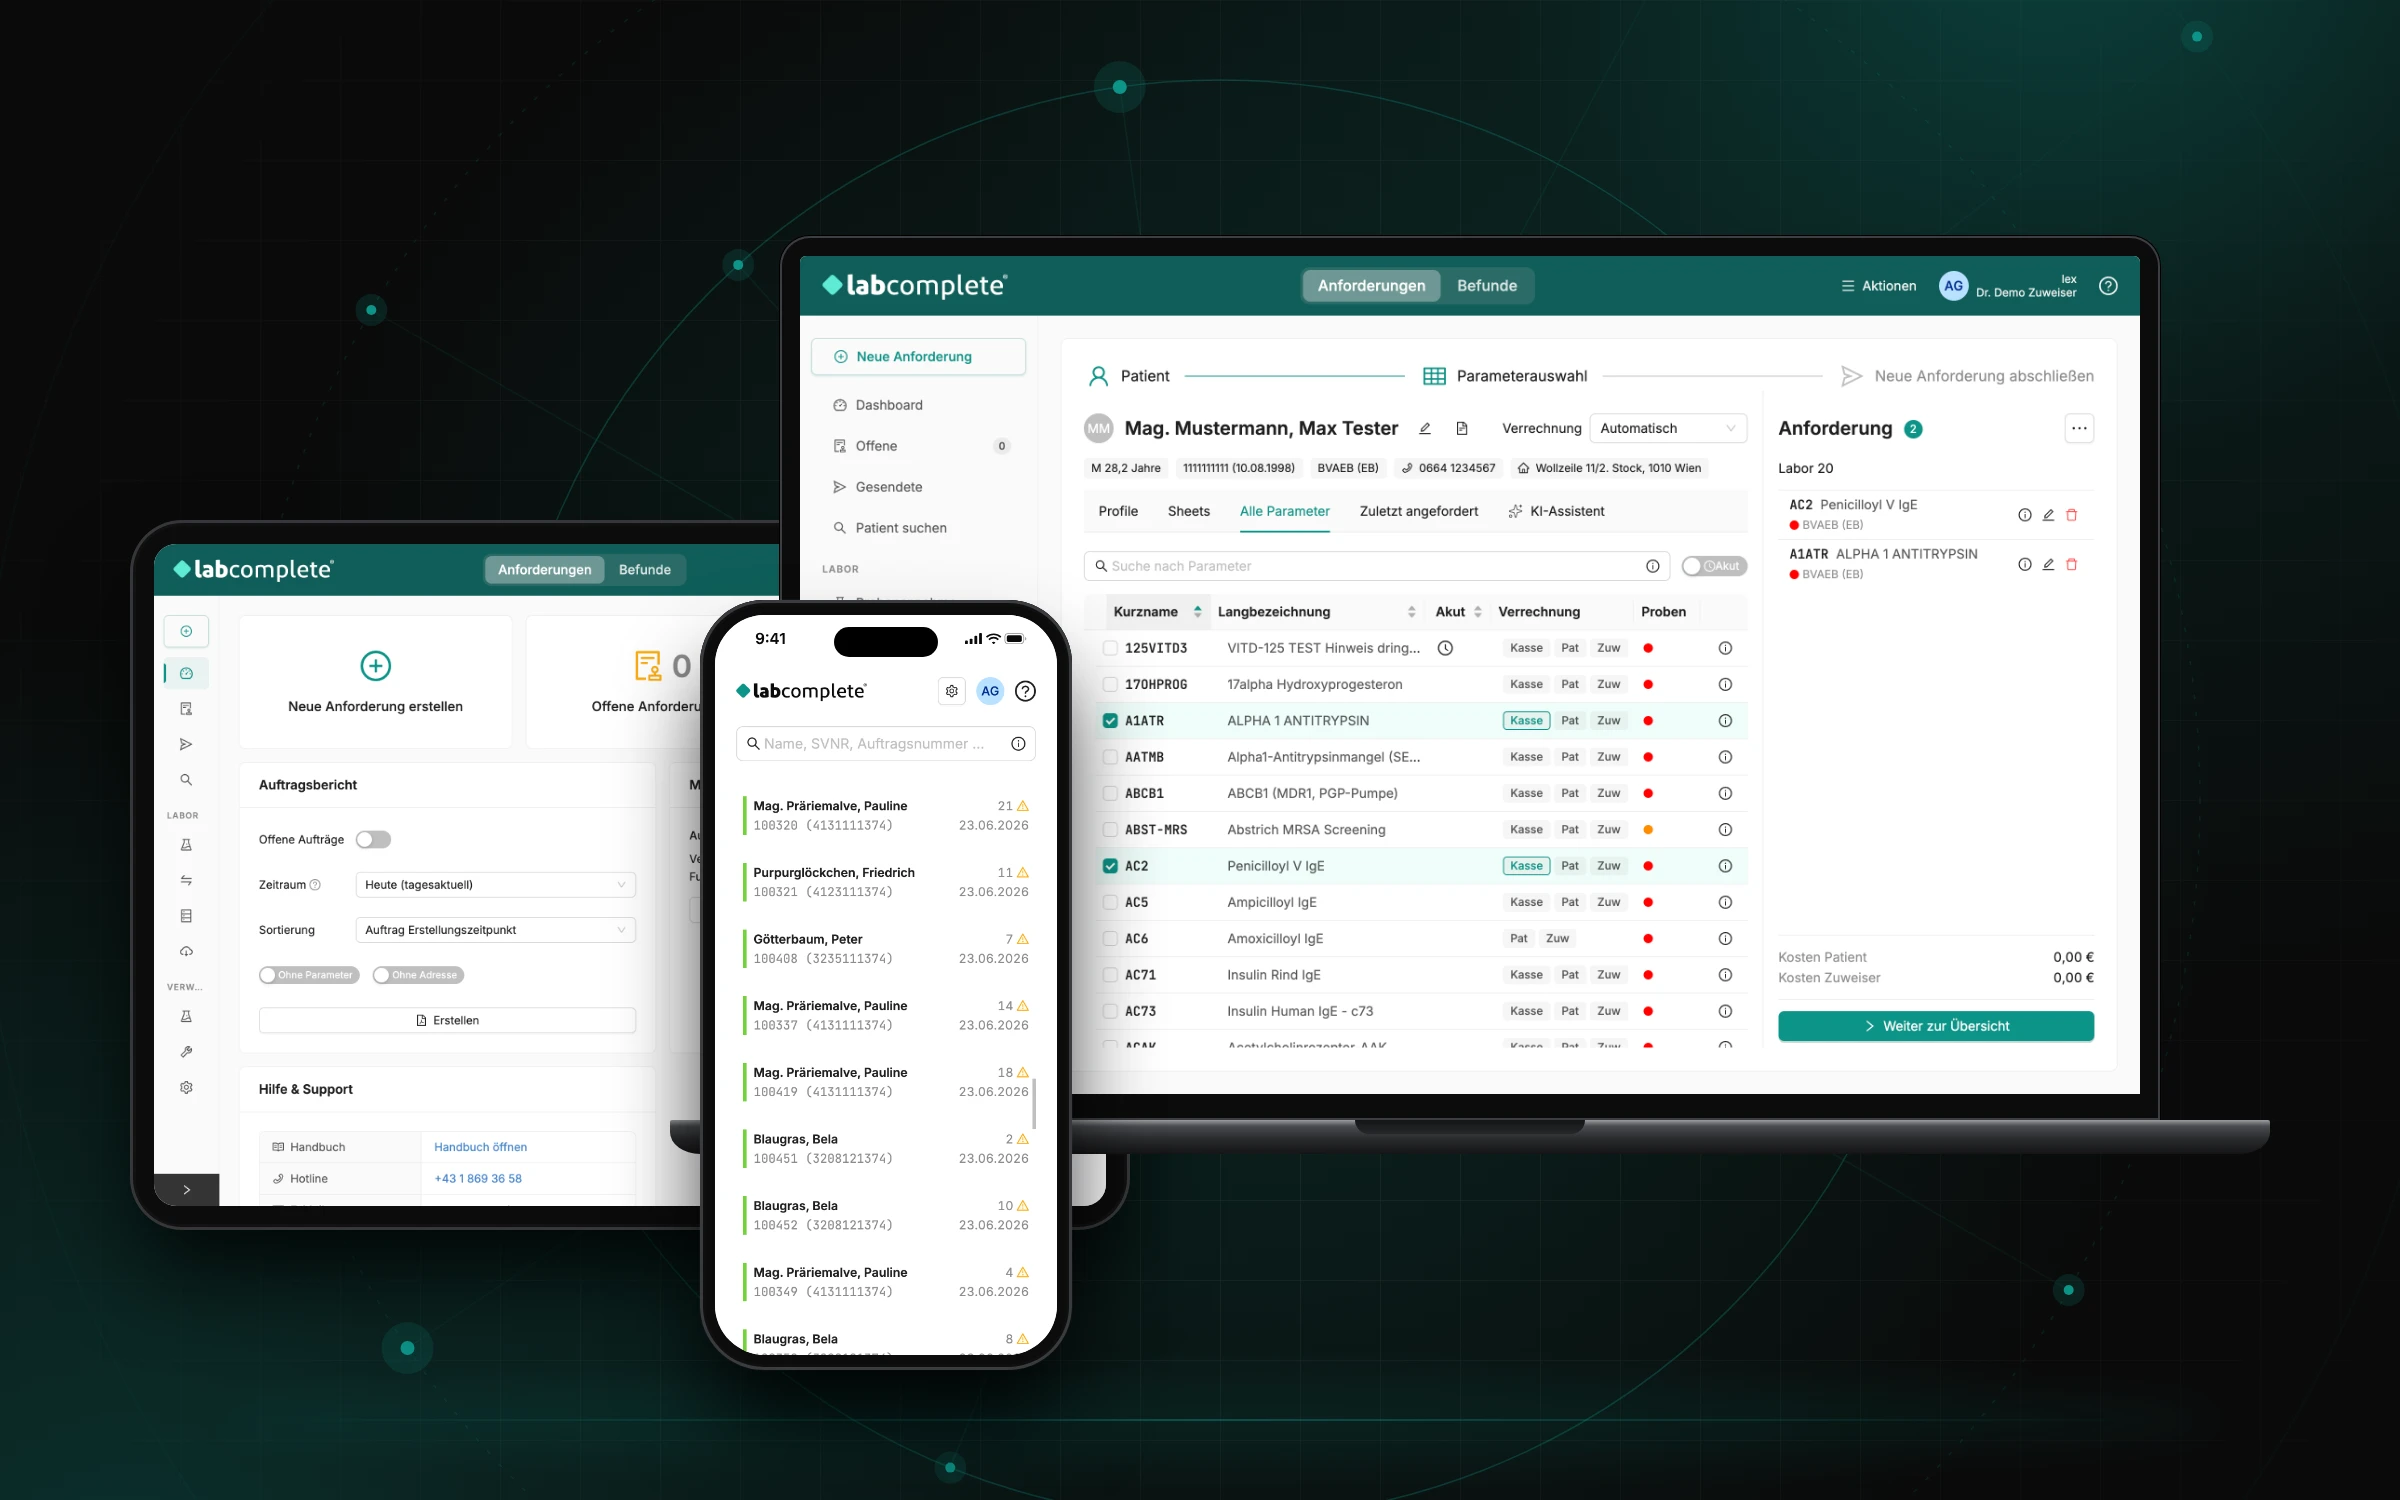Delete AC2 Penicilloyl V IgE from Anforderung

coord(2072,515)
